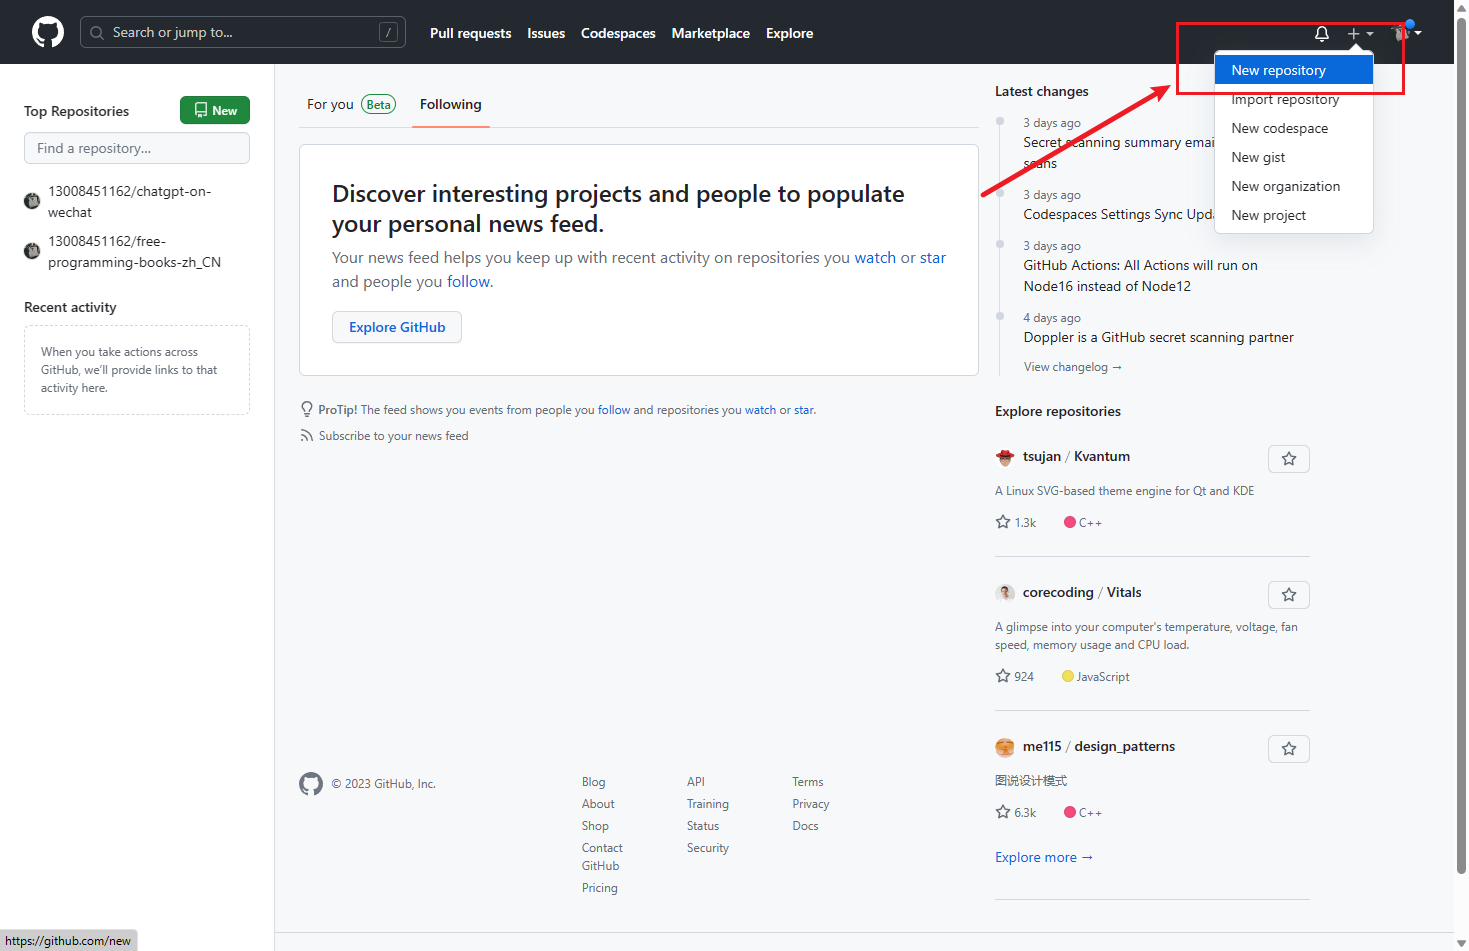Image resolution: width=1469 pixels, height=951 pixels.
Task: Open corecoding / Vitals repository
Action: pos(1082,592)
